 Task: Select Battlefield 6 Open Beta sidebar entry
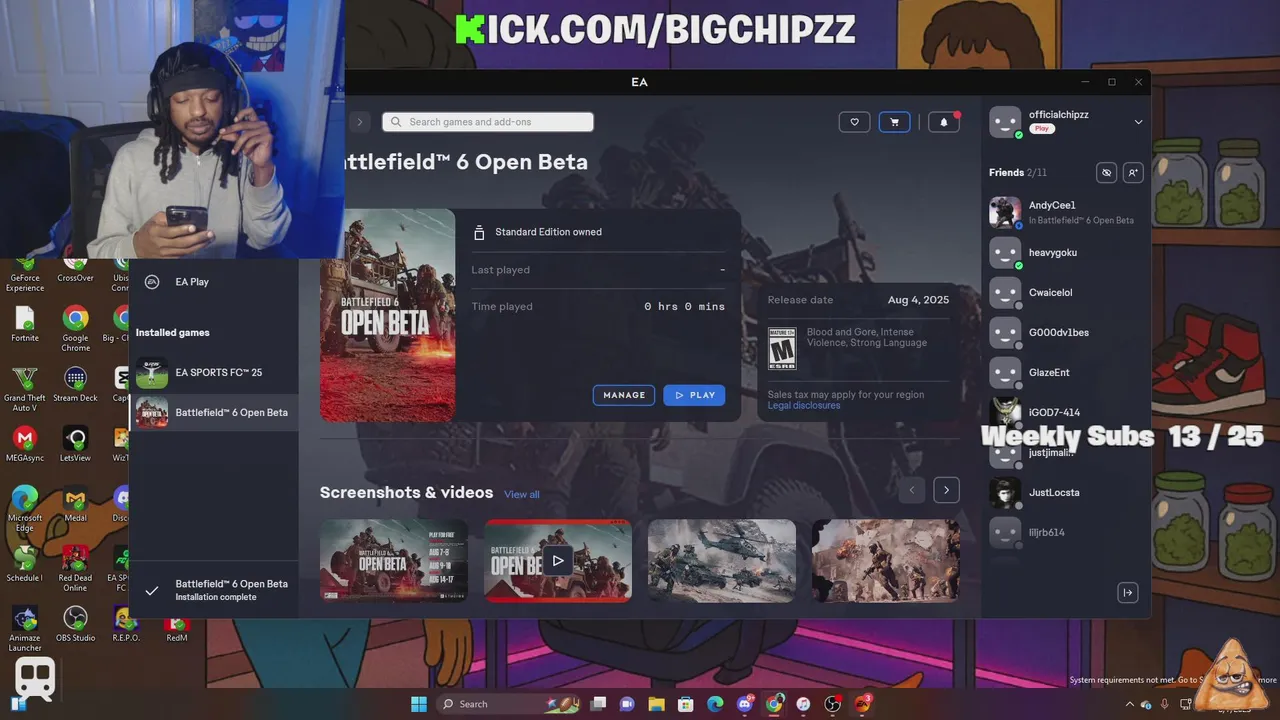(215, 412)
